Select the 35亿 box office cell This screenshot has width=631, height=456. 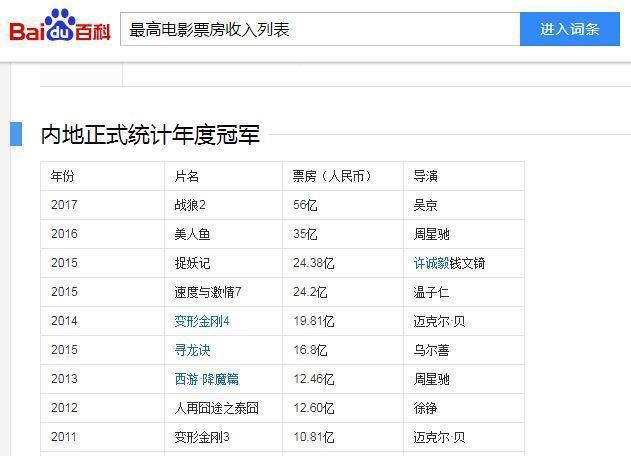tap(343, 234)
